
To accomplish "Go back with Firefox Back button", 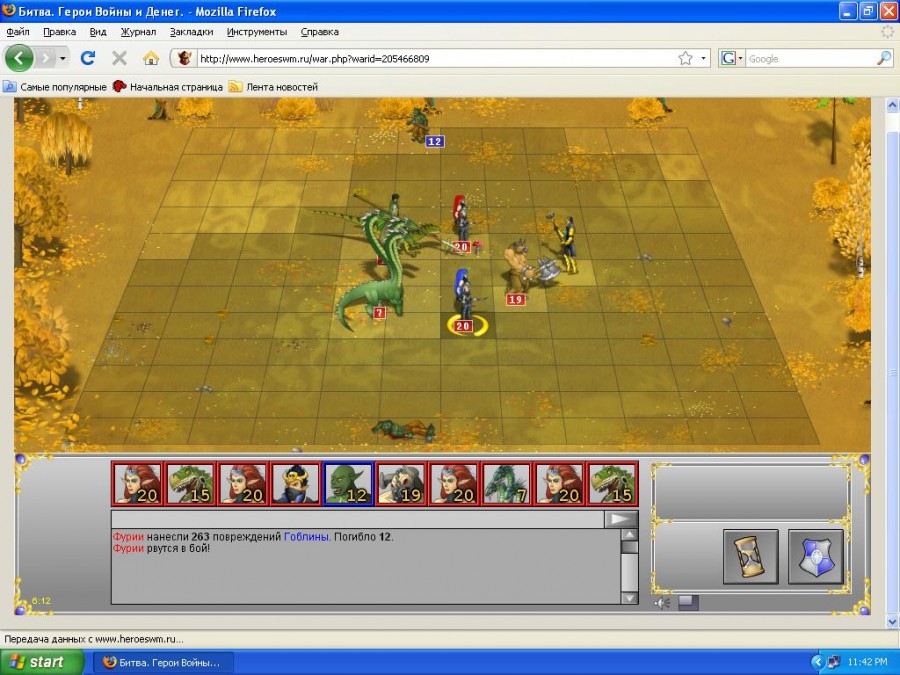I will pos(18,58).
